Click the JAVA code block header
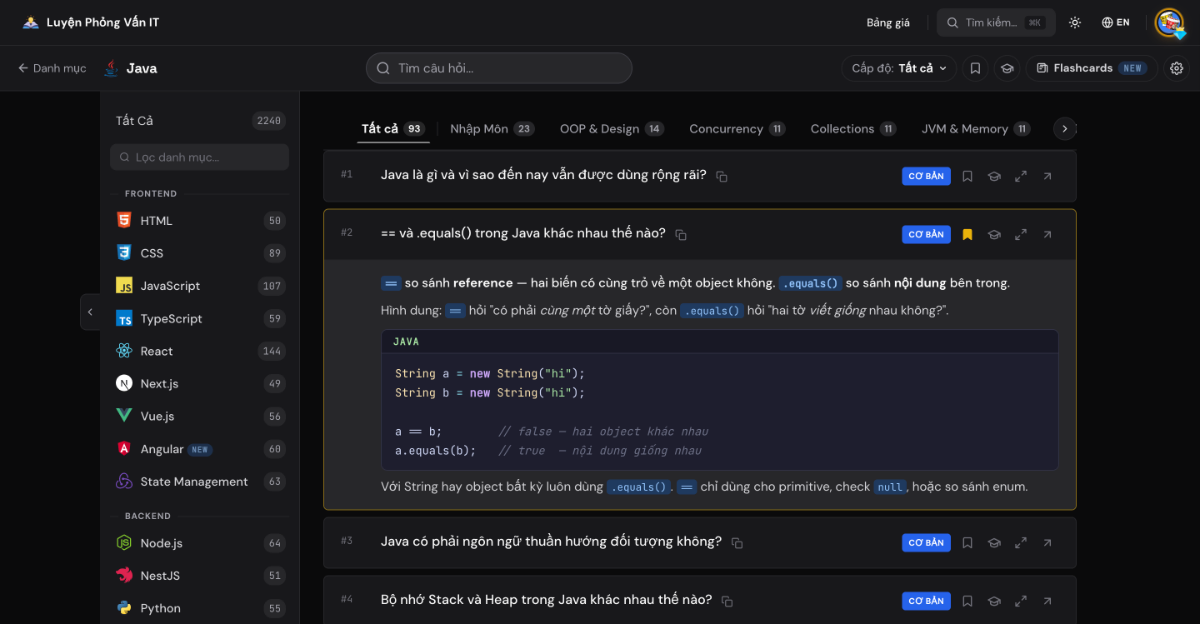The image size is (1200, 624). (x=720, y=342)
